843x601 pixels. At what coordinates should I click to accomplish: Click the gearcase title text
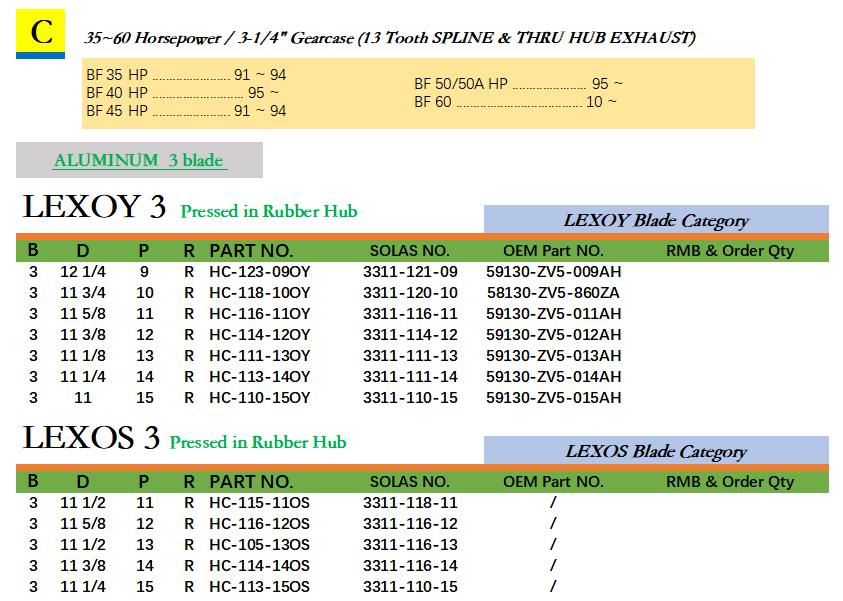point(390,38)
